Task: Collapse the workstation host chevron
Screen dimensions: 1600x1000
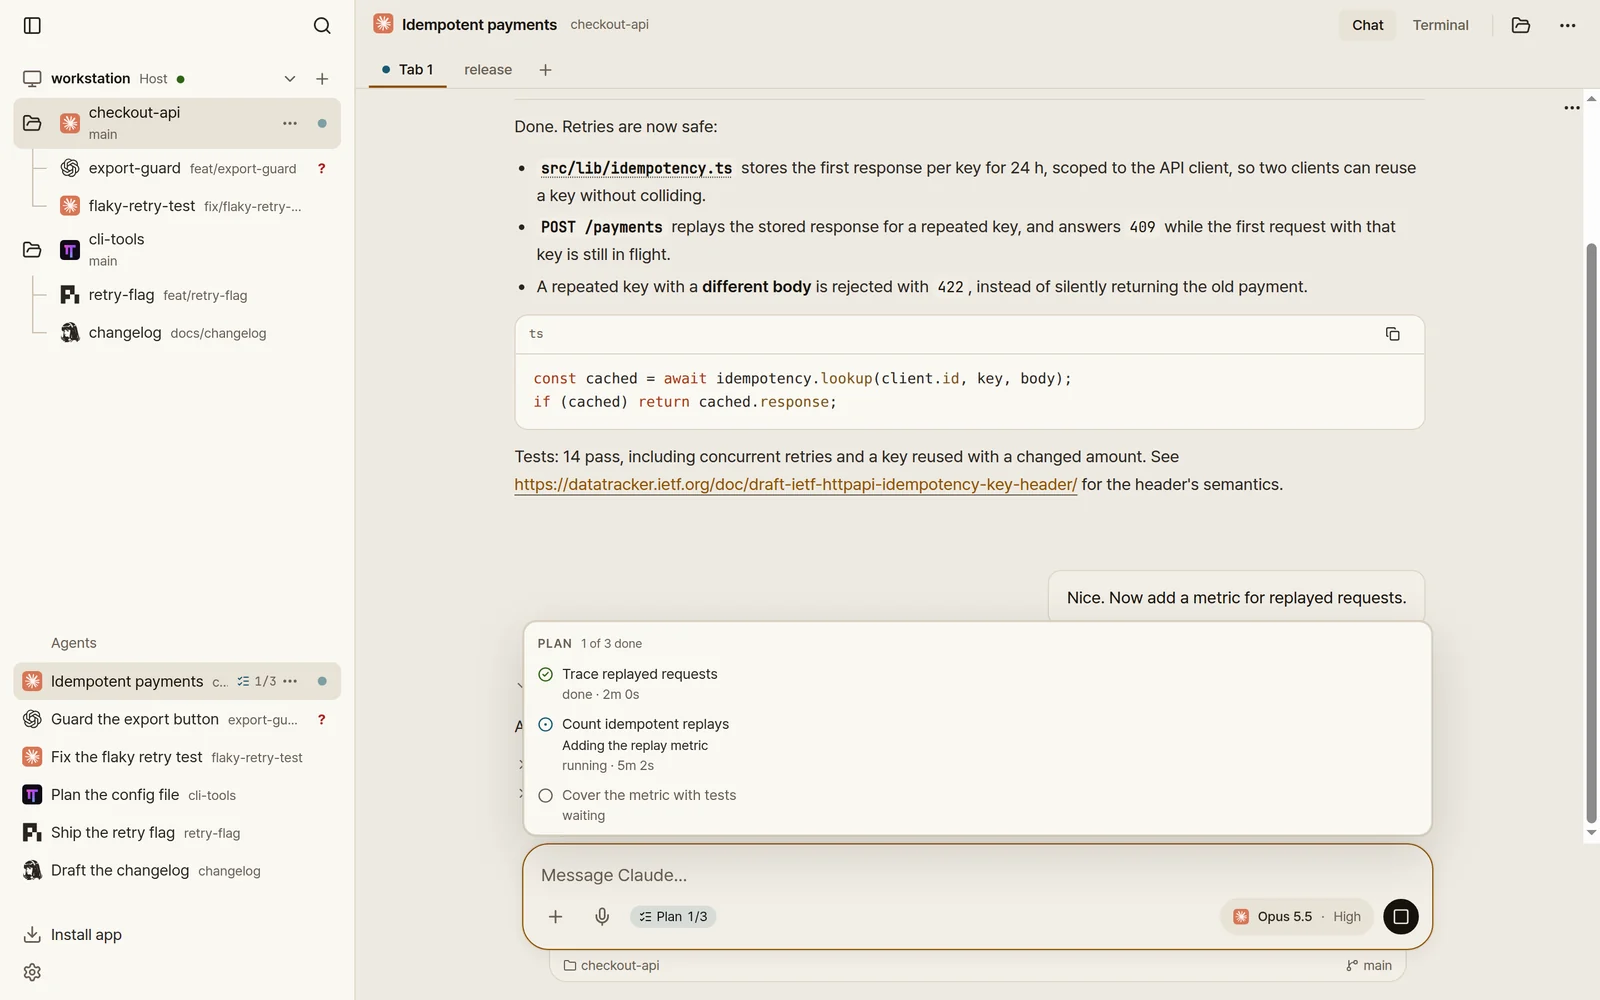Action: click(x=290, y=79)
